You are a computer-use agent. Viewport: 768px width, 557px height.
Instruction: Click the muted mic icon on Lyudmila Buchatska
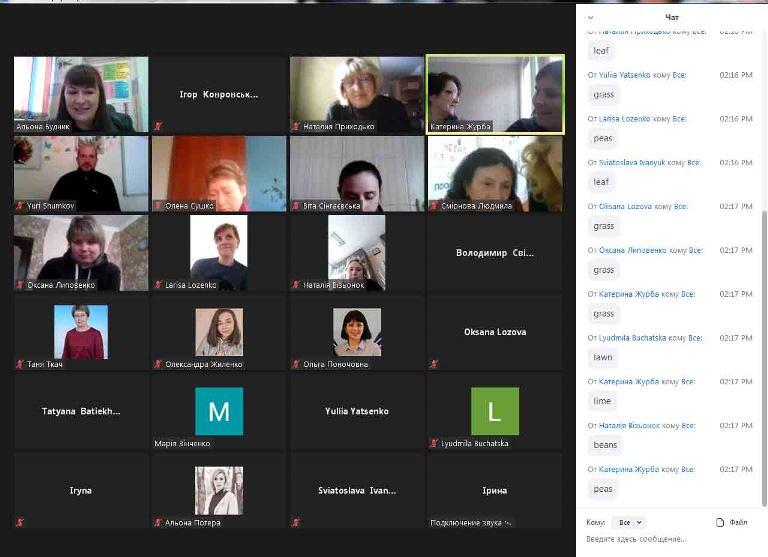pos(434,443)
